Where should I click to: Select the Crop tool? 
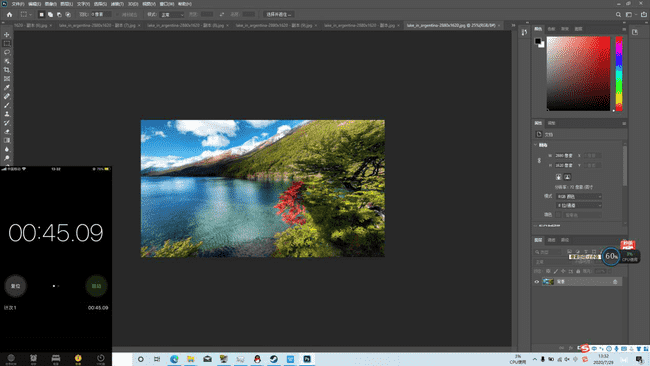7,70
